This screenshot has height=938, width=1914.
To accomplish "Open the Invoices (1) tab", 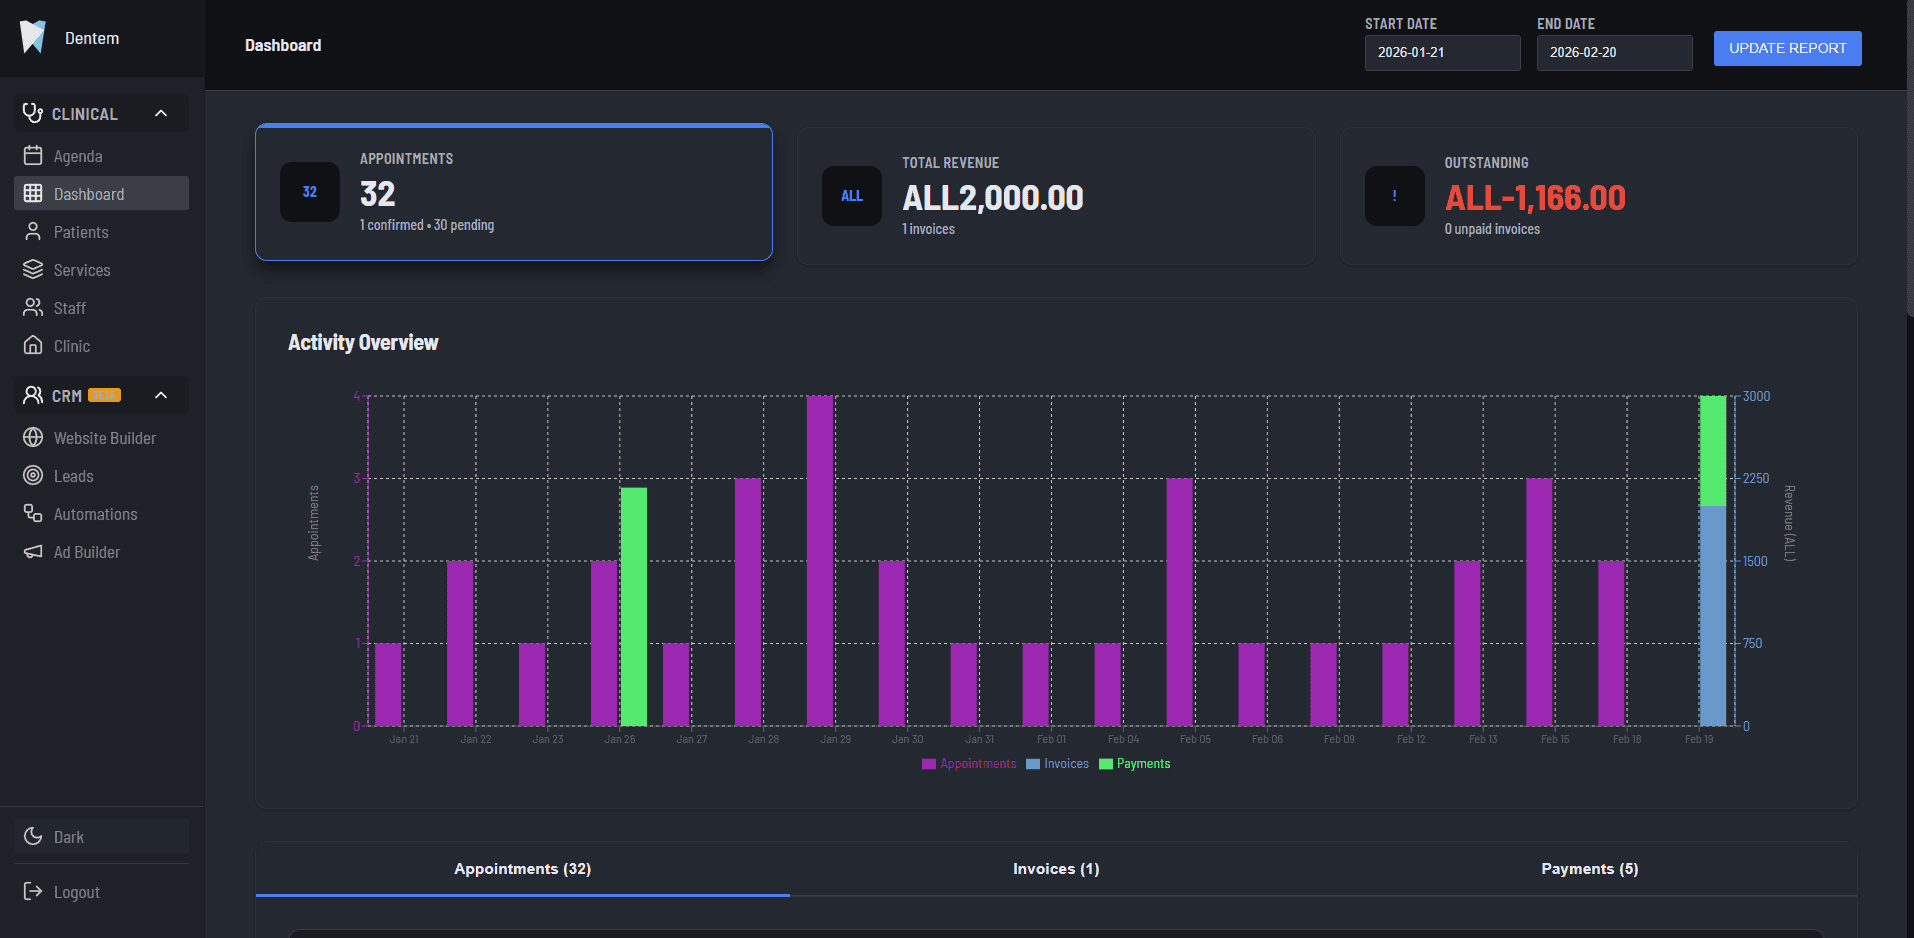I will 1056,869.
